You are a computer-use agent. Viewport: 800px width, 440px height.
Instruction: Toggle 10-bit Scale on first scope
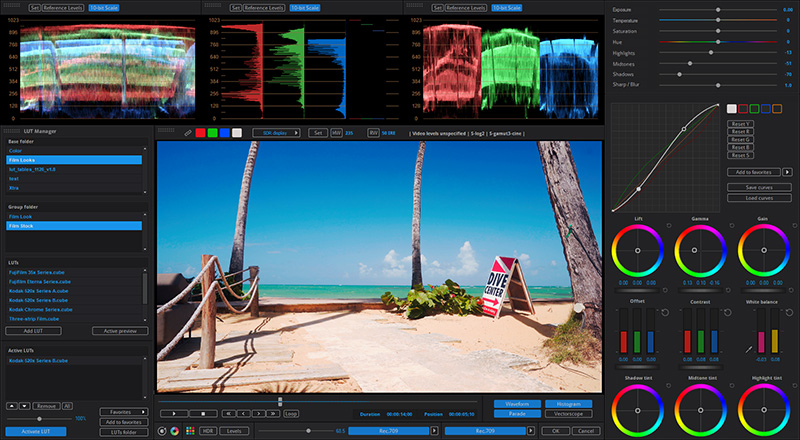coord(104,8)
